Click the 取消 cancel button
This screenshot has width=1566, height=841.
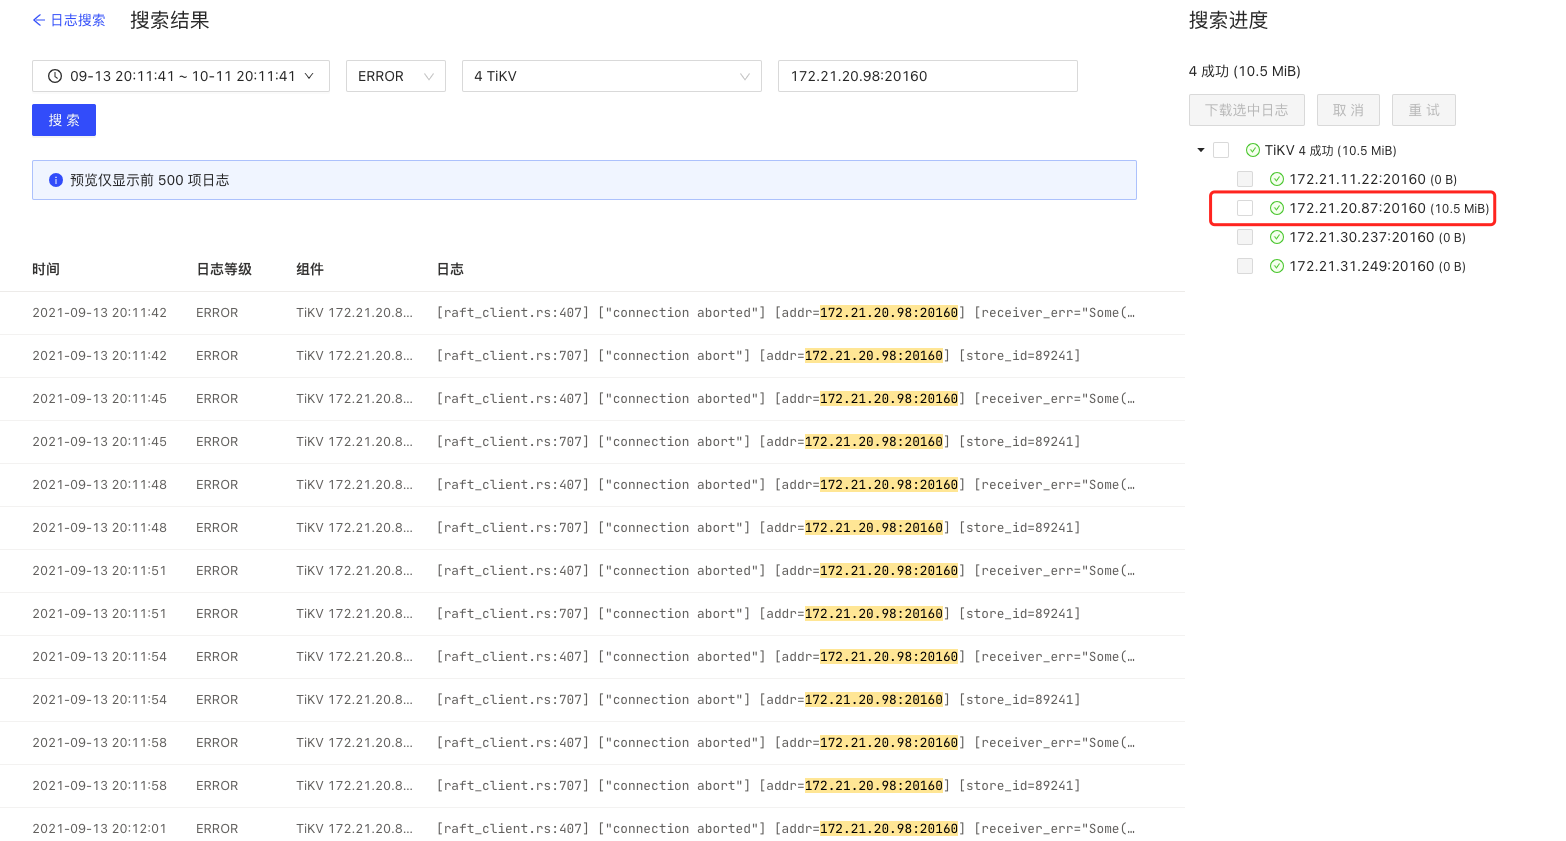(1347, 110)
